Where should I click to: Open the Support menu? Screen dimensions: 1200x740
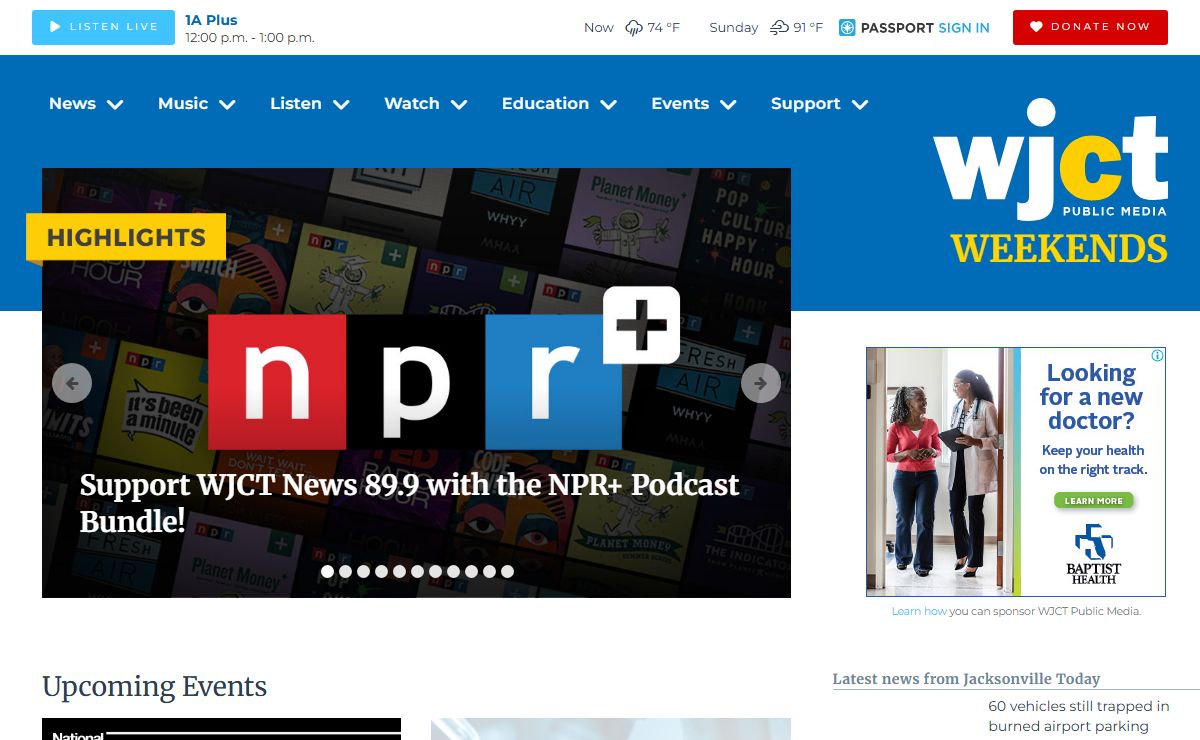pos(806,104)
